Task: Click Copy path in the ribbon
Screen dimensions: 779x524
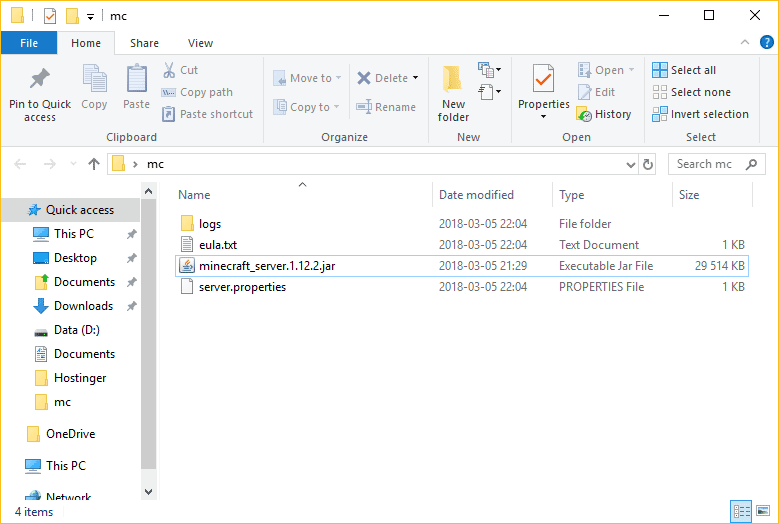Action: [197, 92]
